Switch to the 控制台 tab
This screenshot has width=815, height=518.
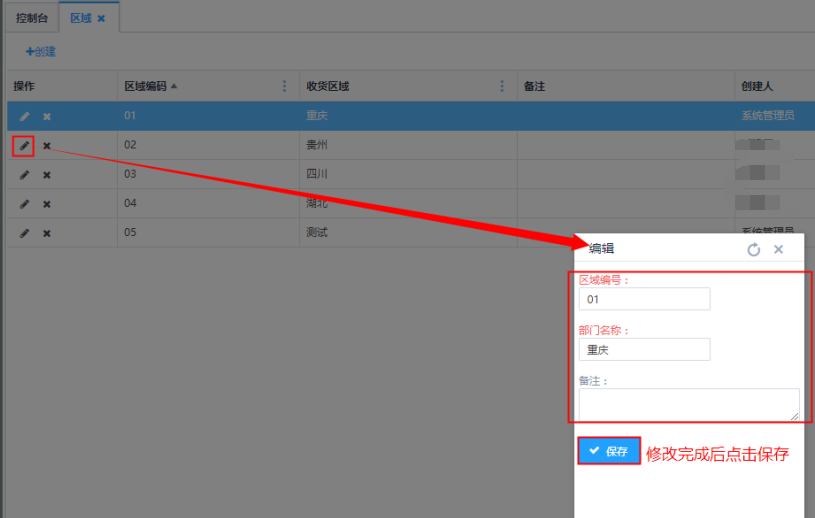[x=32, y=18]
